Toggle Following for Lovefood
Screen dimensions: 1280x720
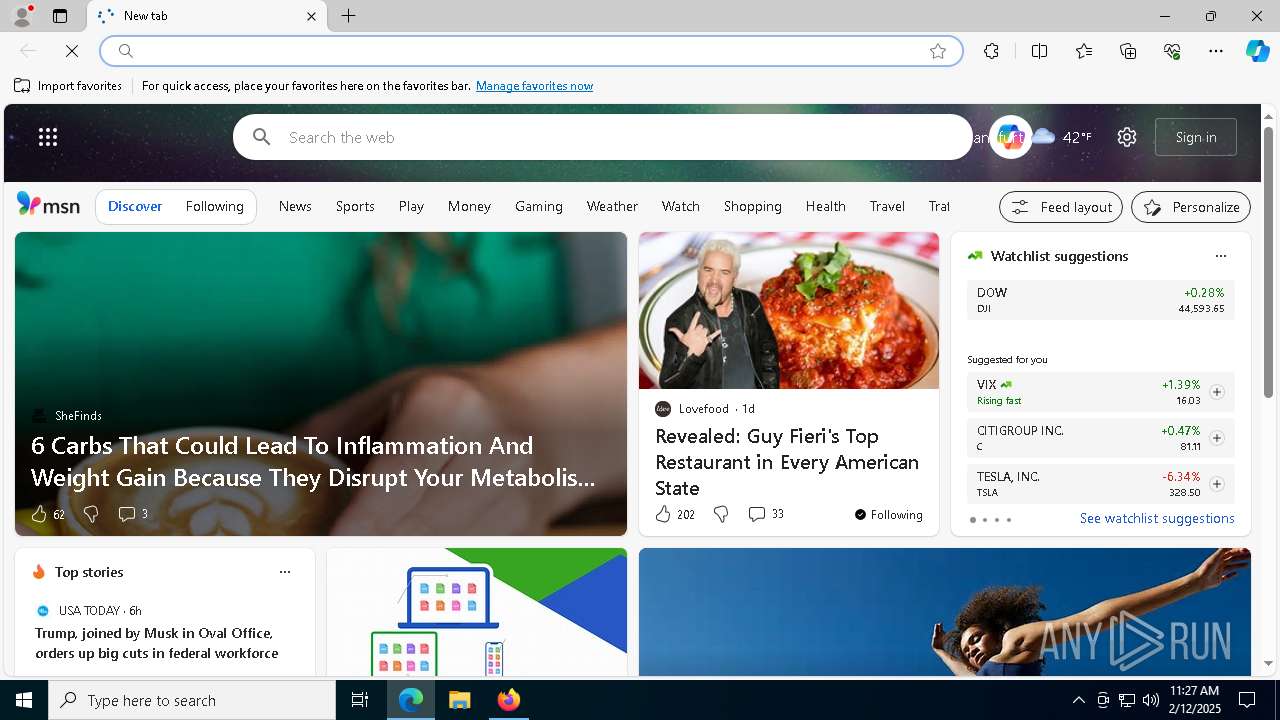888,514
